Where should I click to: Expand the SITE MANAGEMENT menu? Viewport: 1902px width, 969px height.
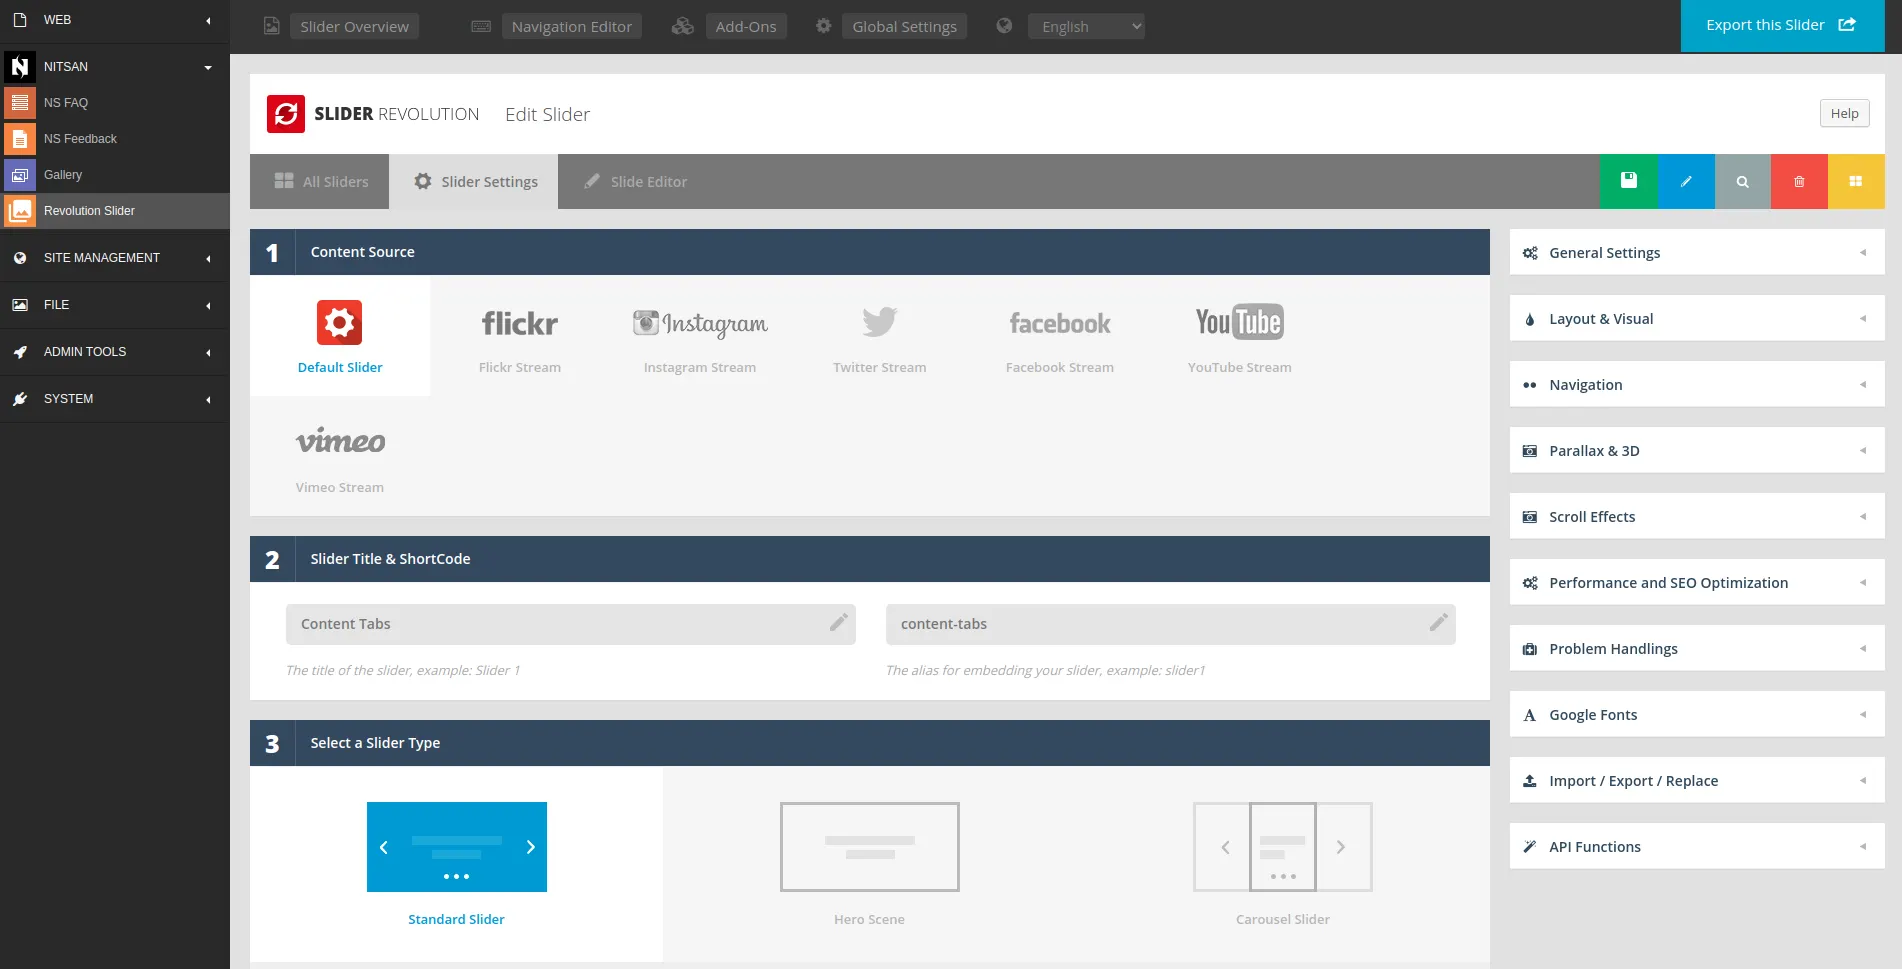coord(115,258)
